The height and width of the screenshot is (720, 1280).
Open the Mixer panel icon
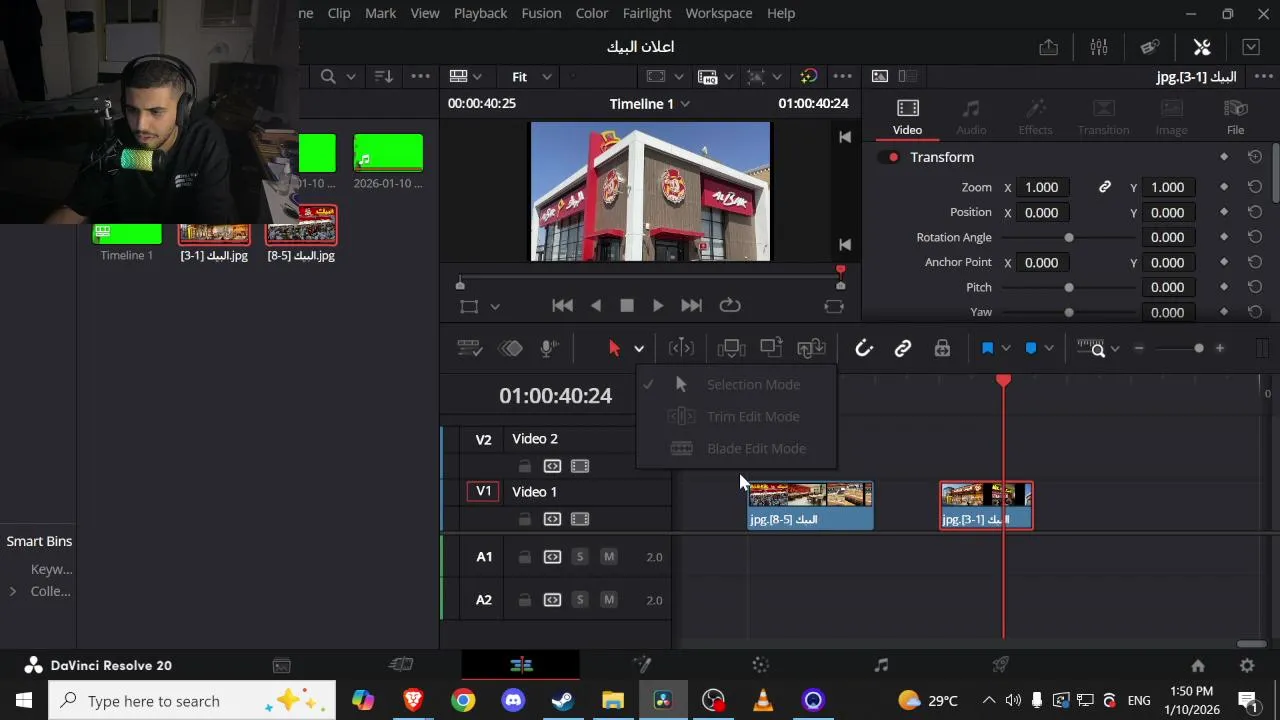1099,47
